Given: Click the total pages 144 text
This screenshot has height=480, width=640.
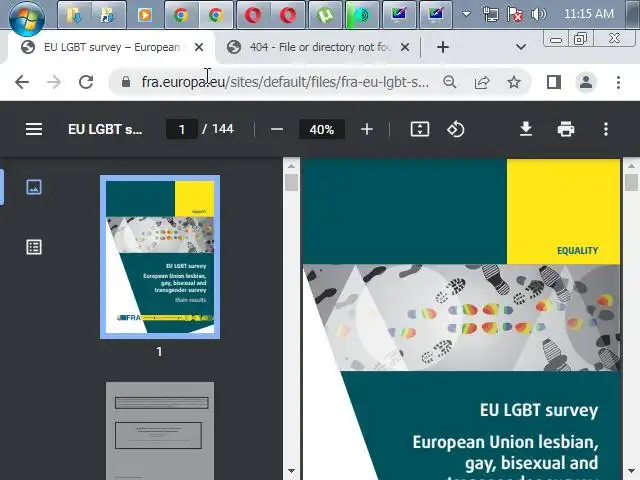Looking at the screenshot, I should 223,129.
